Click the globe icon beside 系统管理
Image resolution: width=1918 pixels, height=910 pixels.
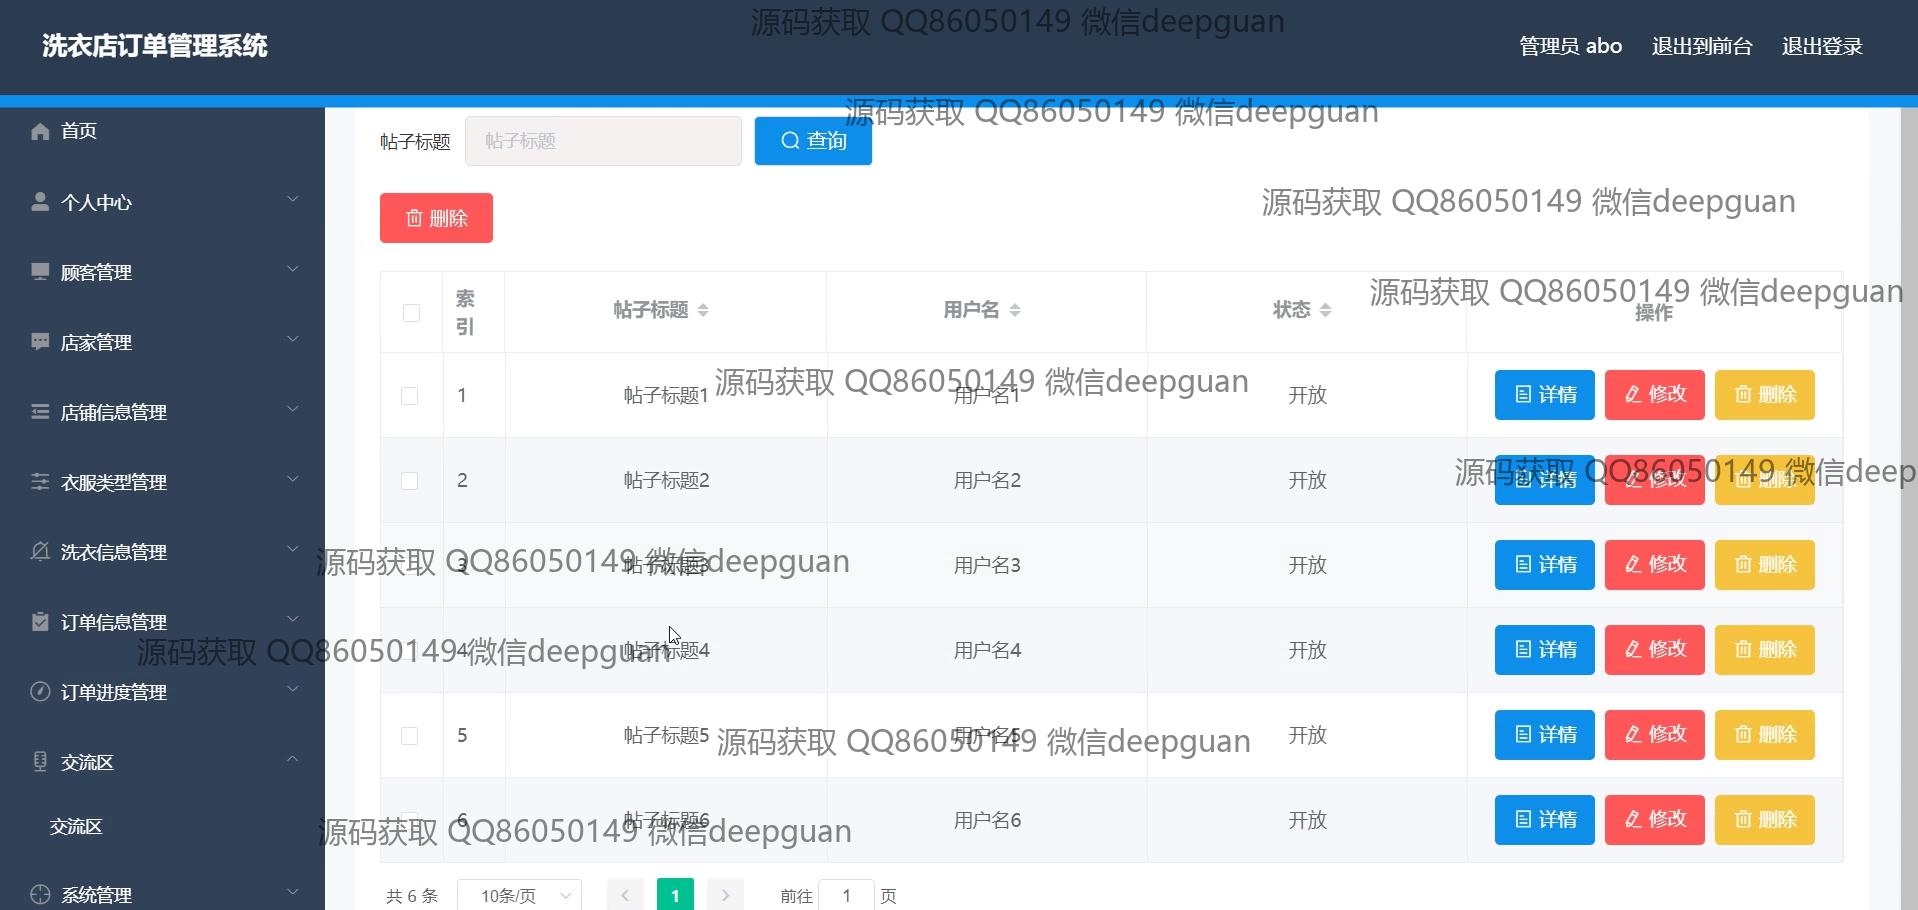point(40,894)
